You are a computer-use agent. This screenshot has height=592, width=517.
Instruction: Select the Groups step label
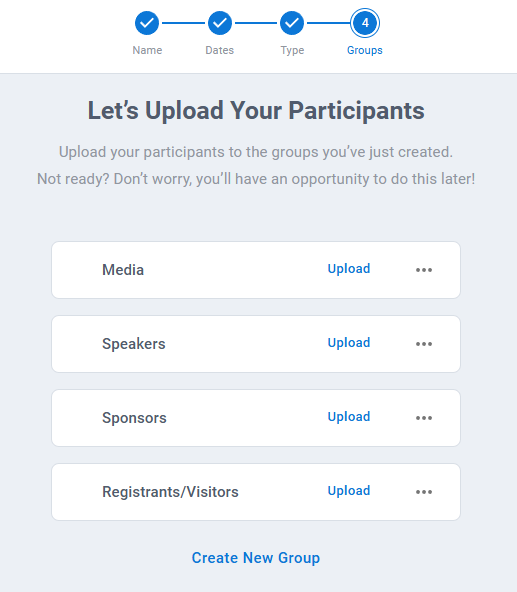click(365, 50)
